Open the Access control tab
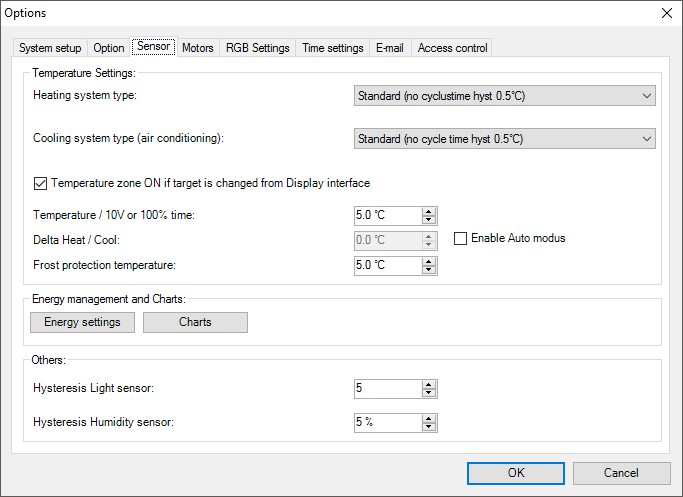683x497 pixels. tap(452, 48)
